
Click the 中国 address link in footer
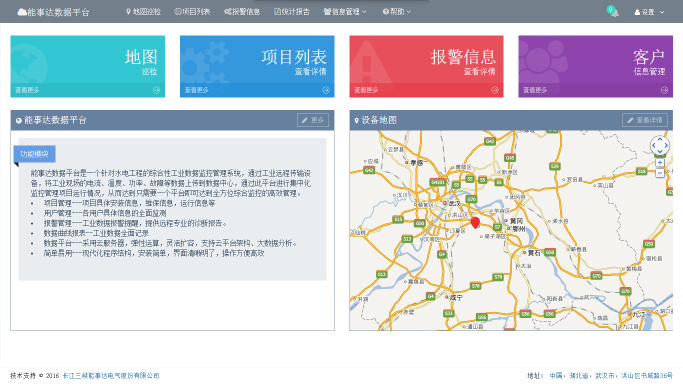tap(555, 376)
